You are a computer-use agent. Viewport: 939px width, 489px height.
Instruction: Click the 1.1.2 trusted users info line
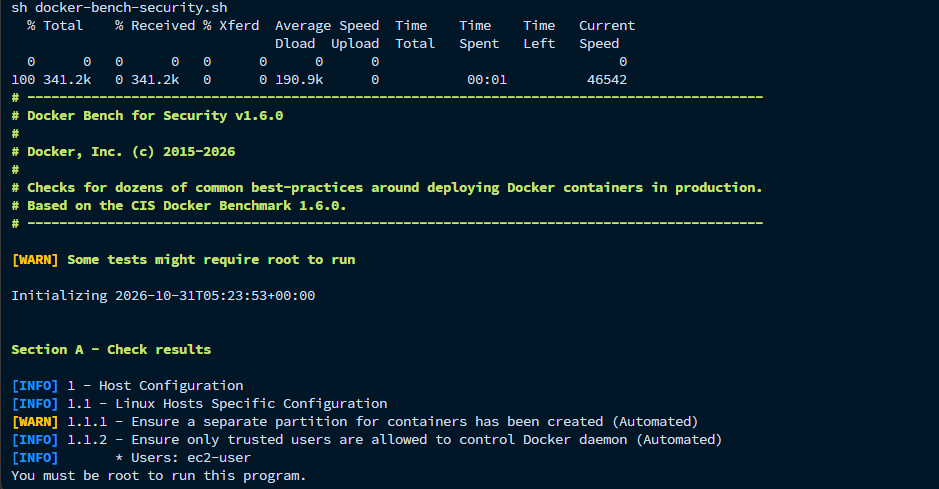366,439
